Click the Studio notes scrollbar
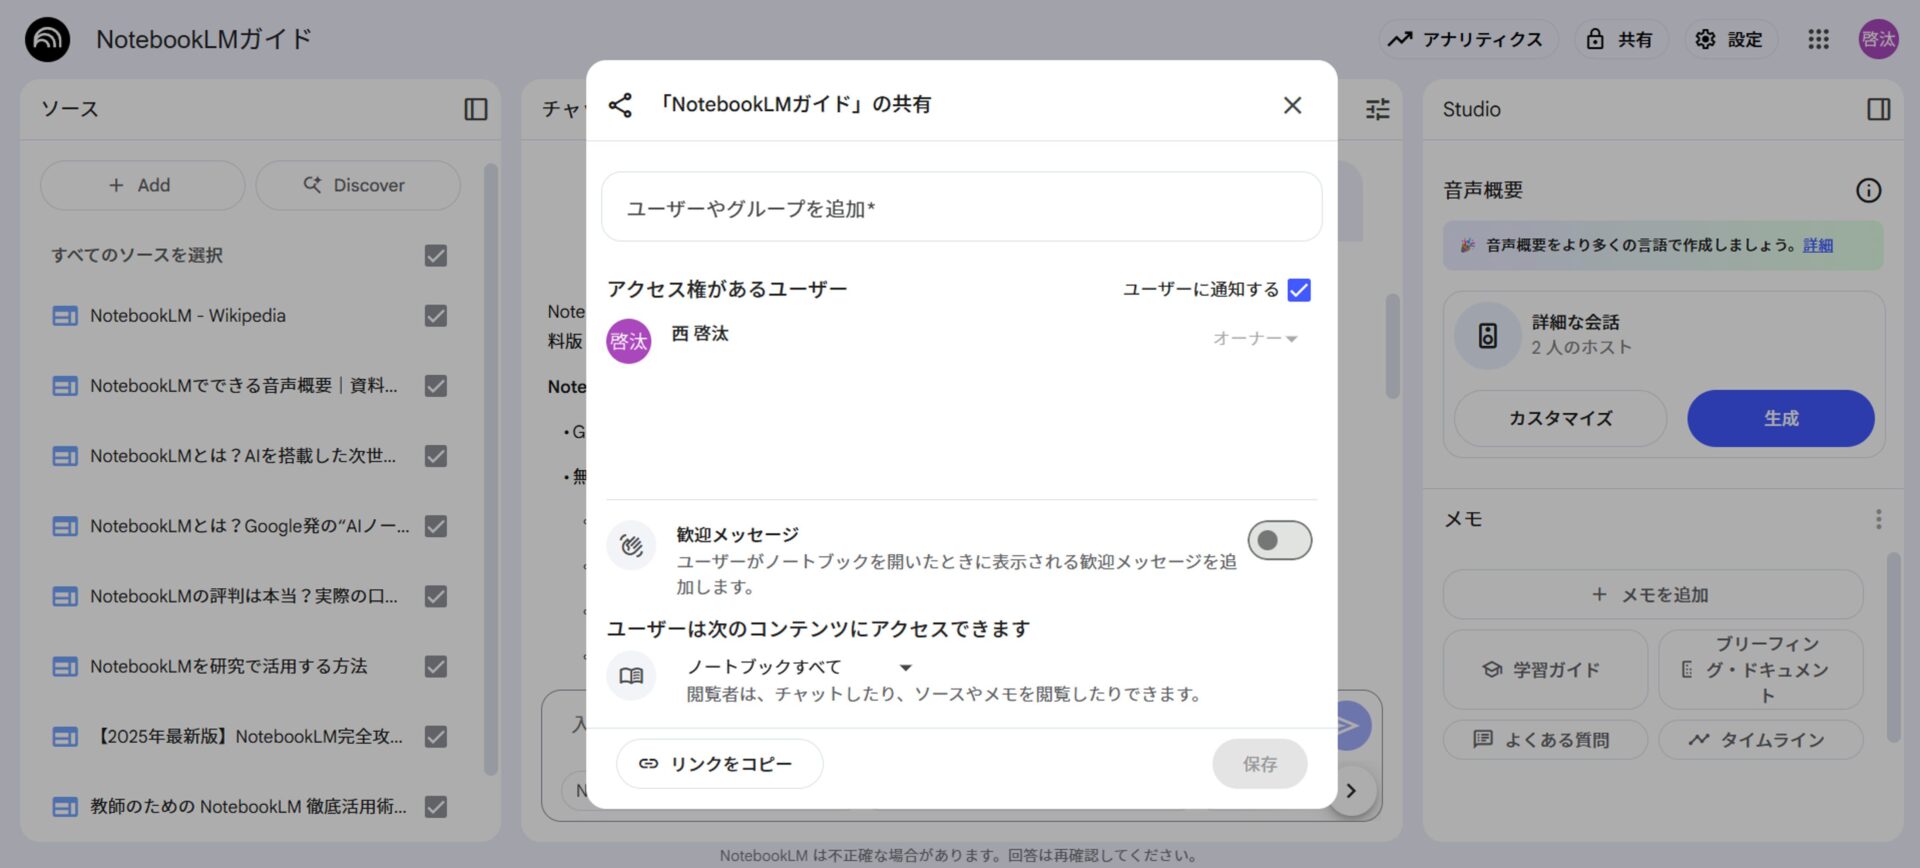1920x868 pixels. click(x=1893, y=647)
